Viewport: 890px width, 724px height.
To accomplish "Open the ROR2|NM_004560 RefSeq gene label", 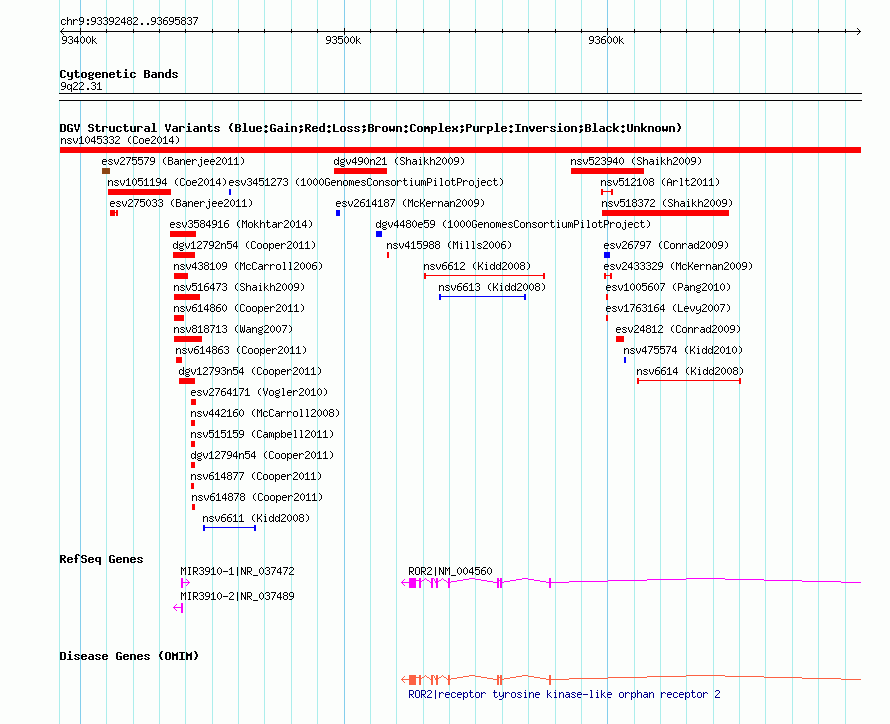I will tap(450, 571).
